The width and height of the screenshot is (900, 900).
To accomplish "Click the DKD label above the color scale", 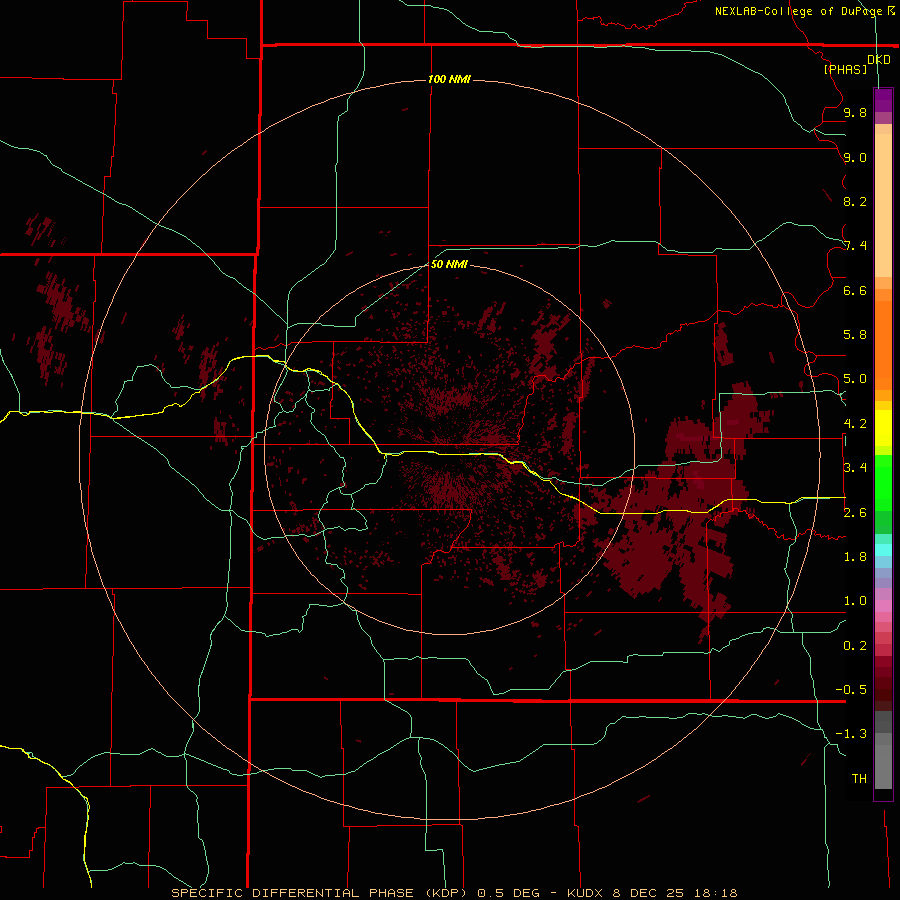I will pos(878,60).
